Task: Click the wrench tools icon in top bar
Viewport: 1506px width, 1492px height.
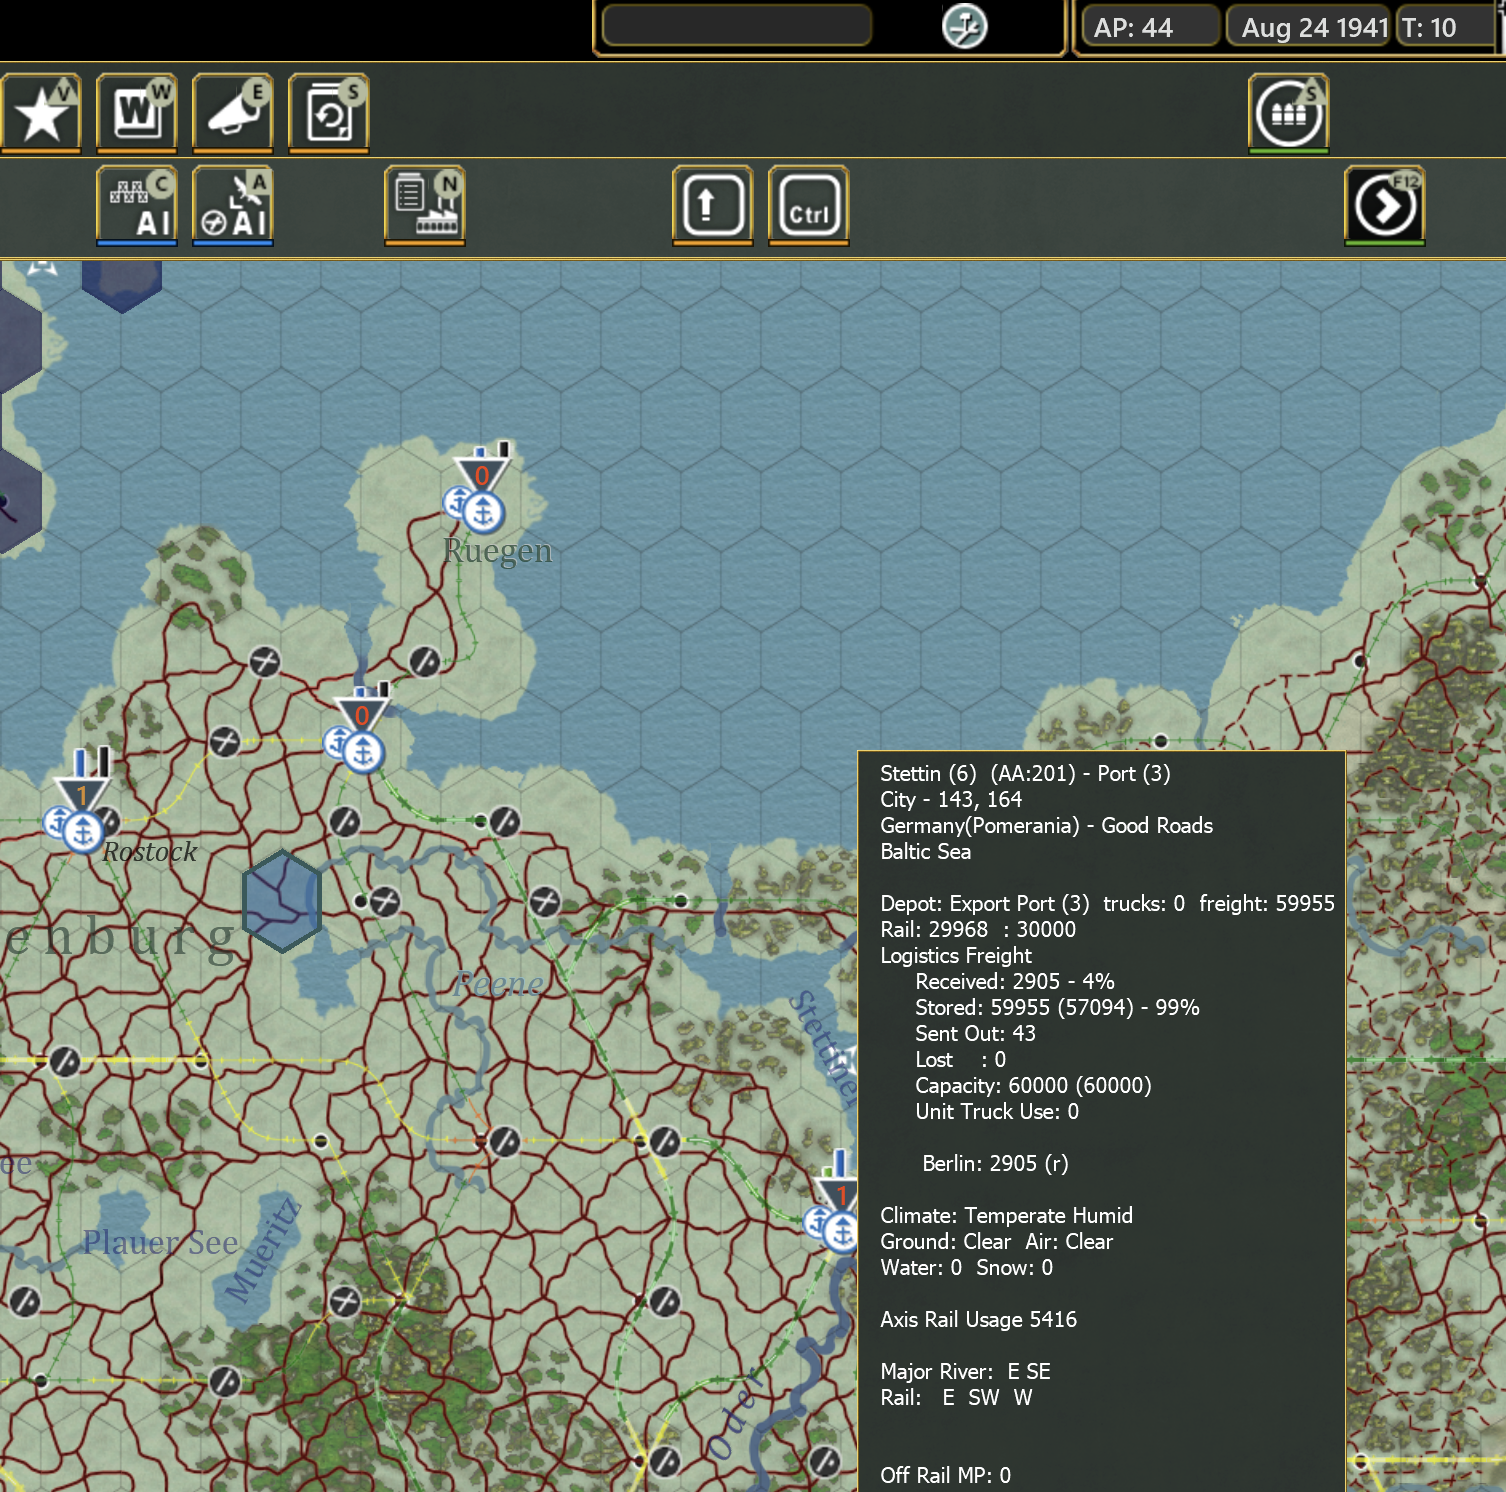Action: pos(963,25)
